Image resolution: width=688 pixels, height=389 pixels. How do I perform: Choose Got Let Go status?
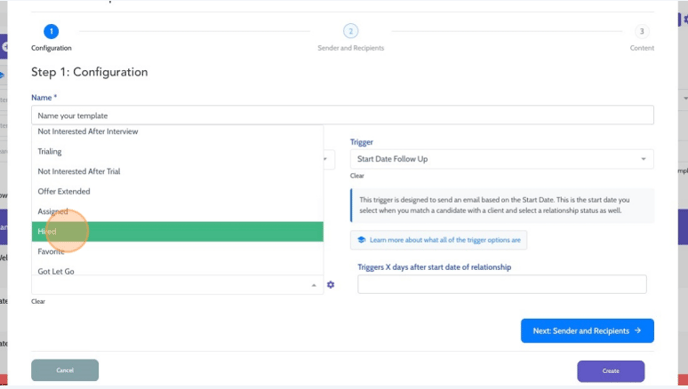point(177,271)
